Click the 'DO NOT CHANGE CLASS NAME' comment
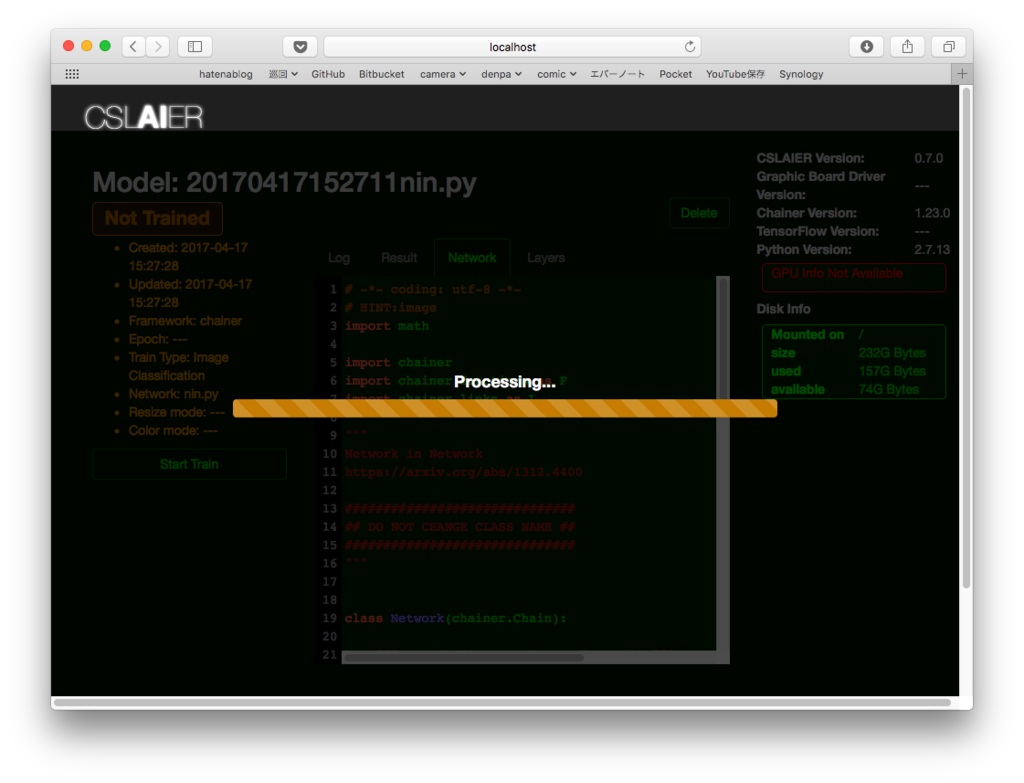The width and height of the screenshot is (1024, 783). click(x=460, y=527)
